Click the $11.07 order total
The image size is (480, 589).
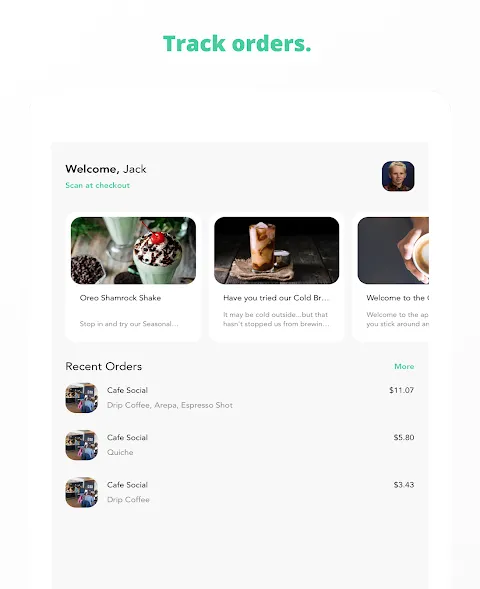click(x=402, y=390)
